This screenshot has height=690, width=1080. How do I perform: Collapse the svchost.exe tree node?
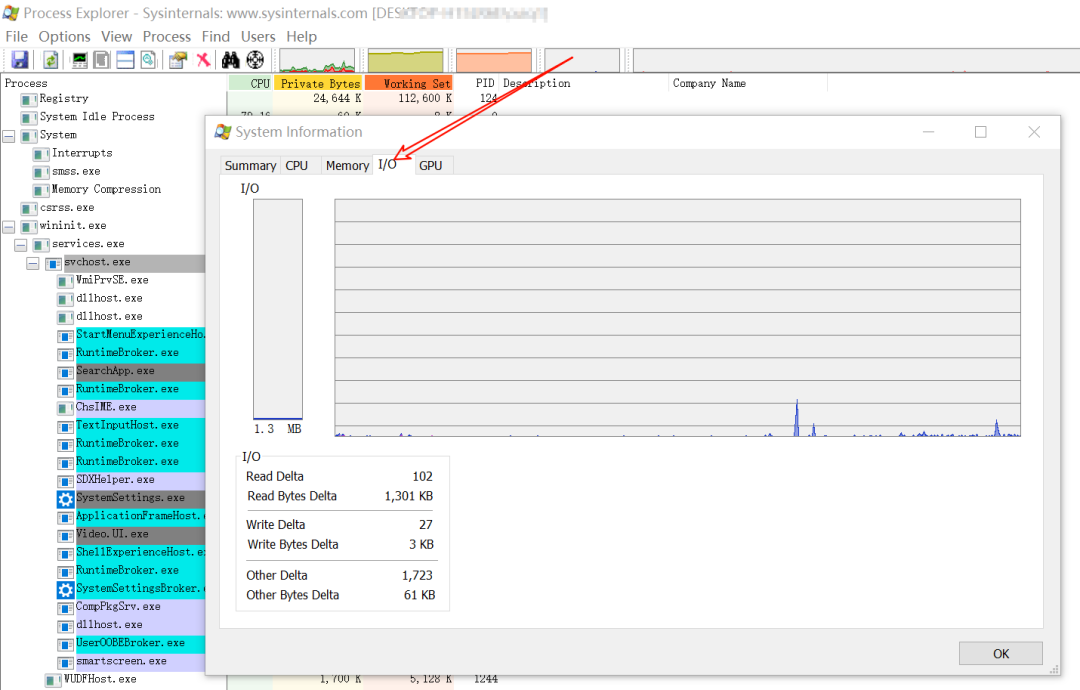coord(32,264)
